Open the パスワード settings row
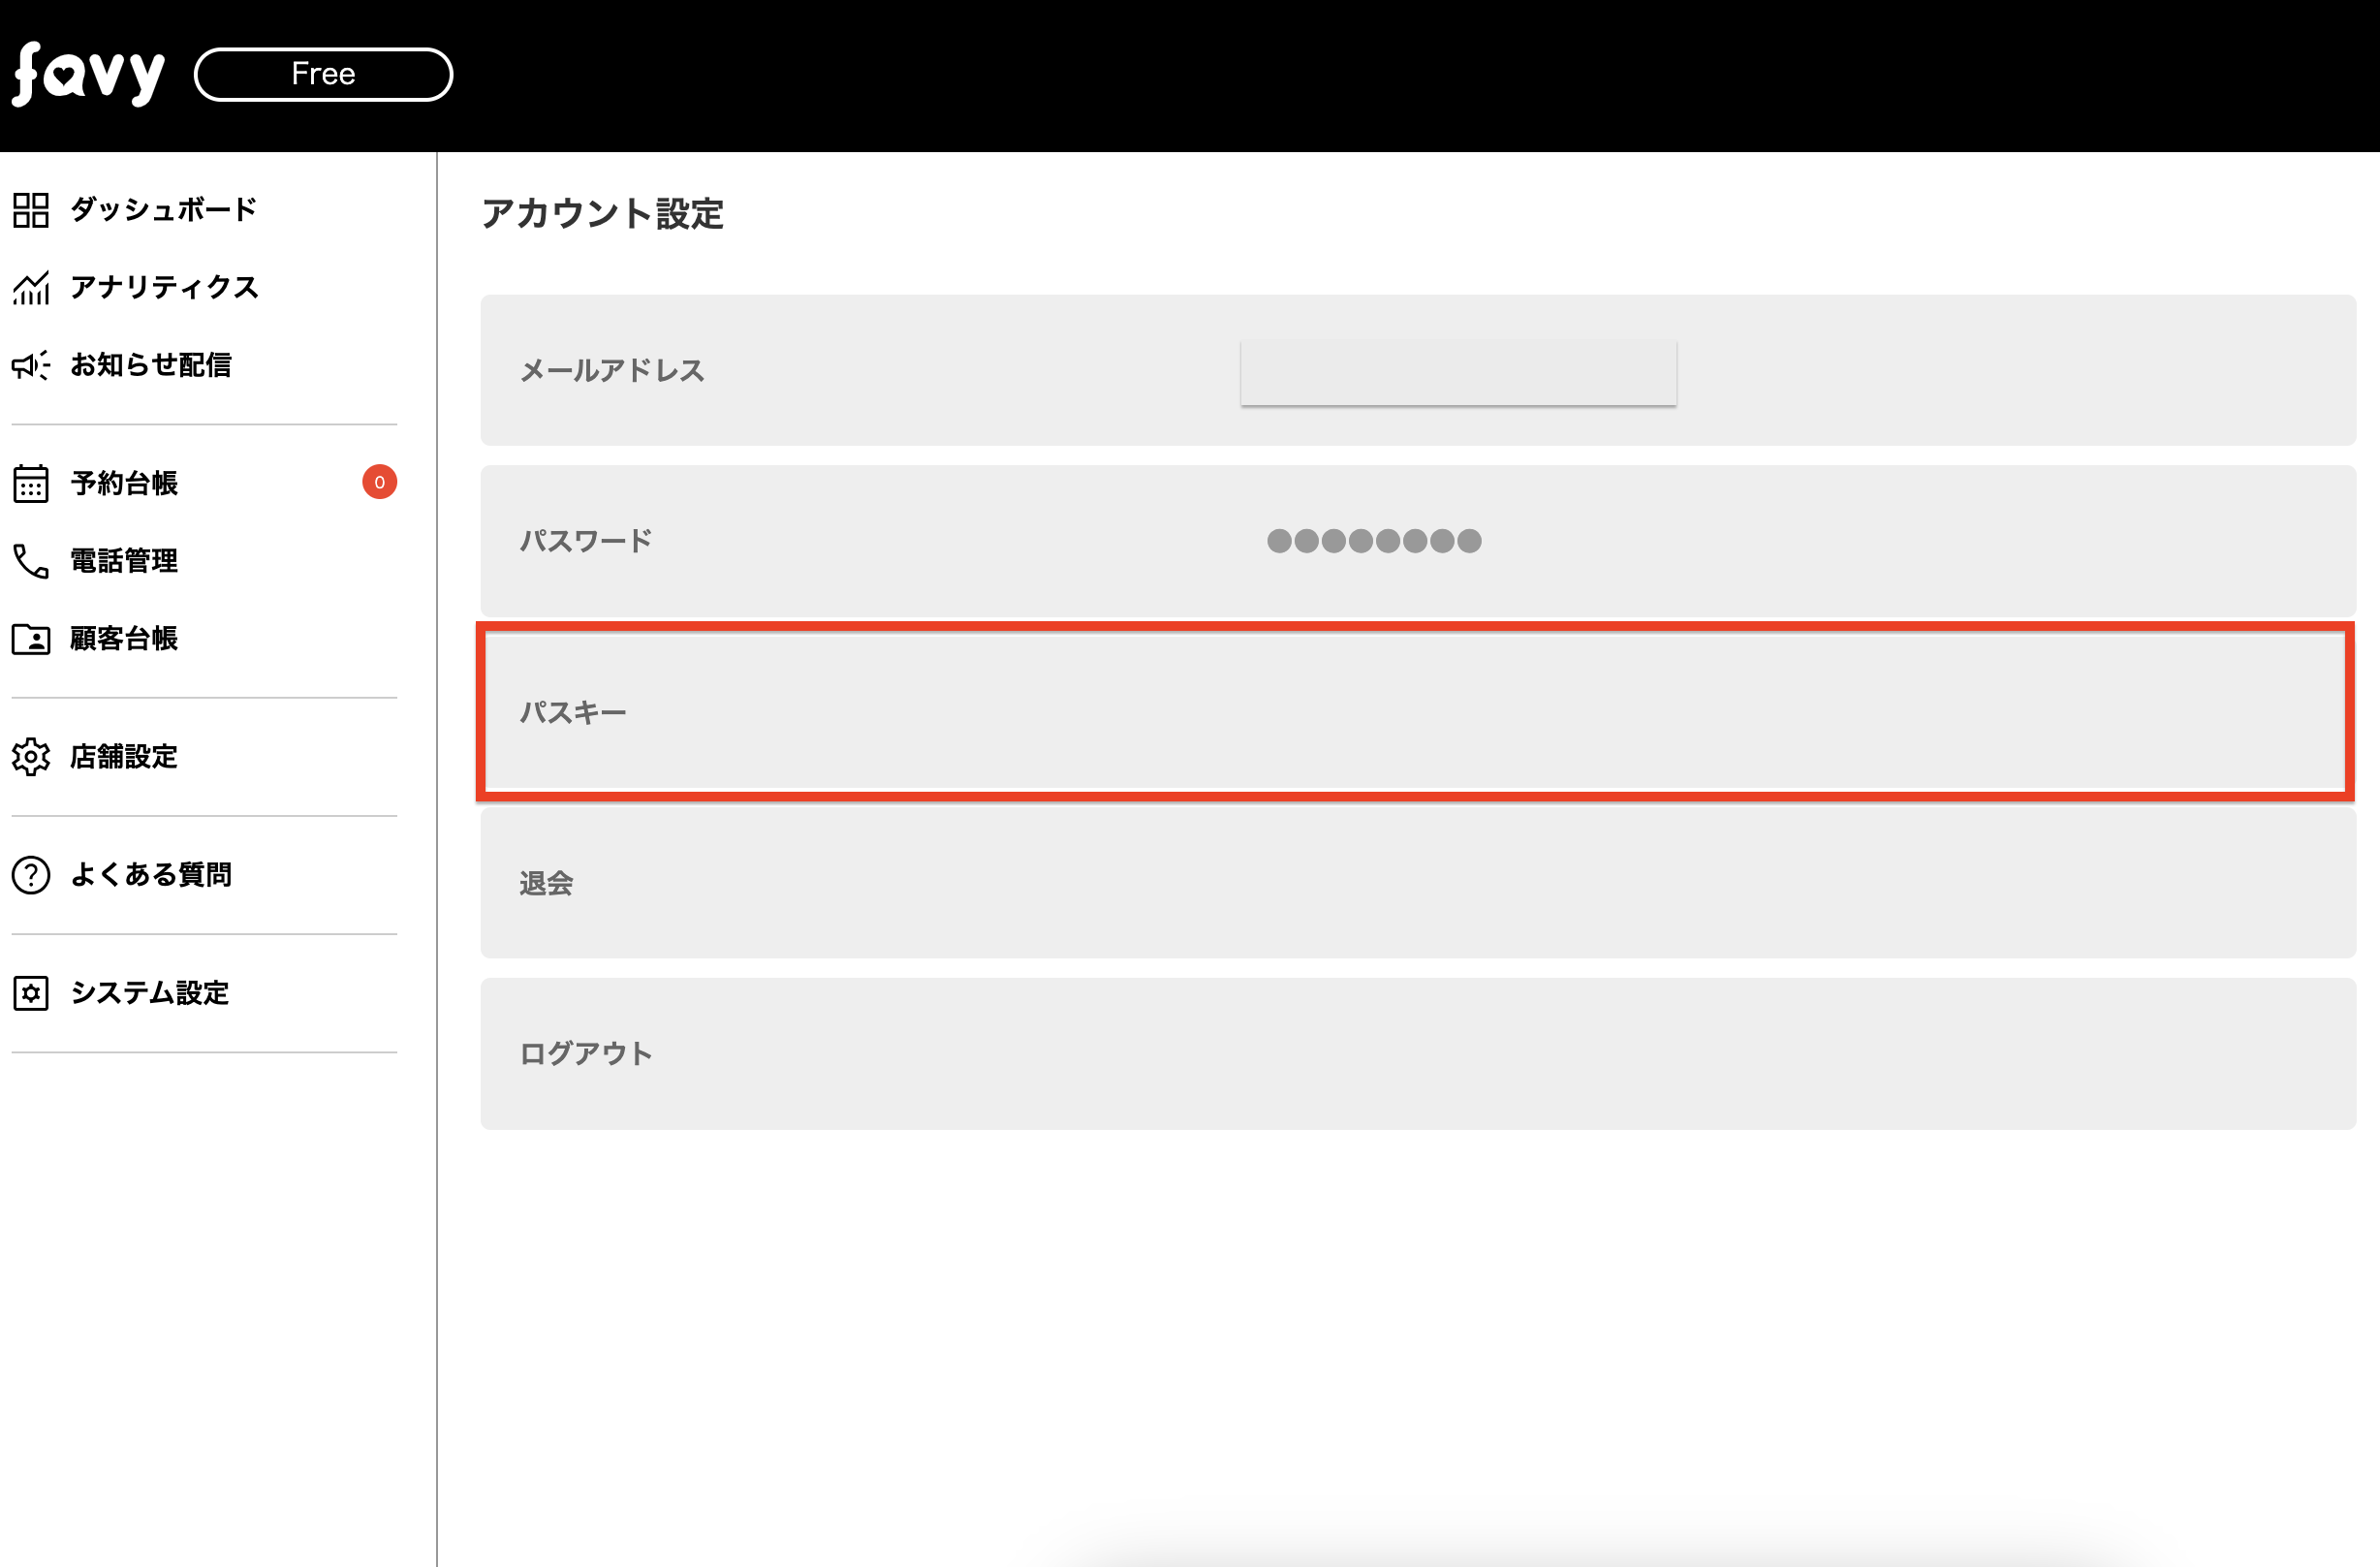Screen dimensions: 2380x1567 point(1417,541)
